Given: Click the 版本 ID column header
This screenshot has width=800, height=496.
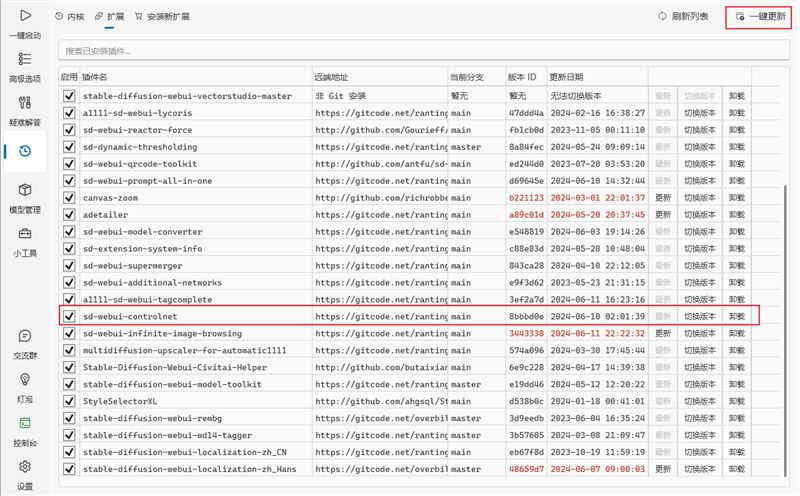Looking at the screenshot, I should click(522, 77).
